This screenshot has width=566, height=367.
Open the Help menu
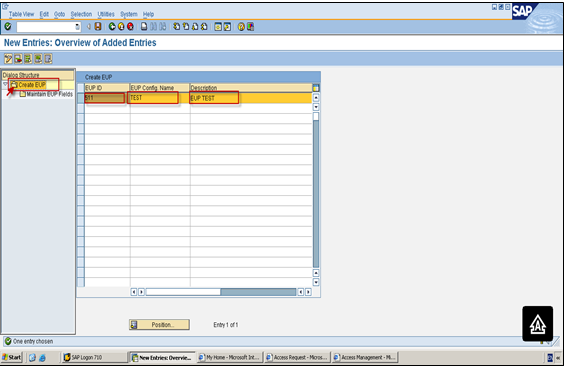148,14
